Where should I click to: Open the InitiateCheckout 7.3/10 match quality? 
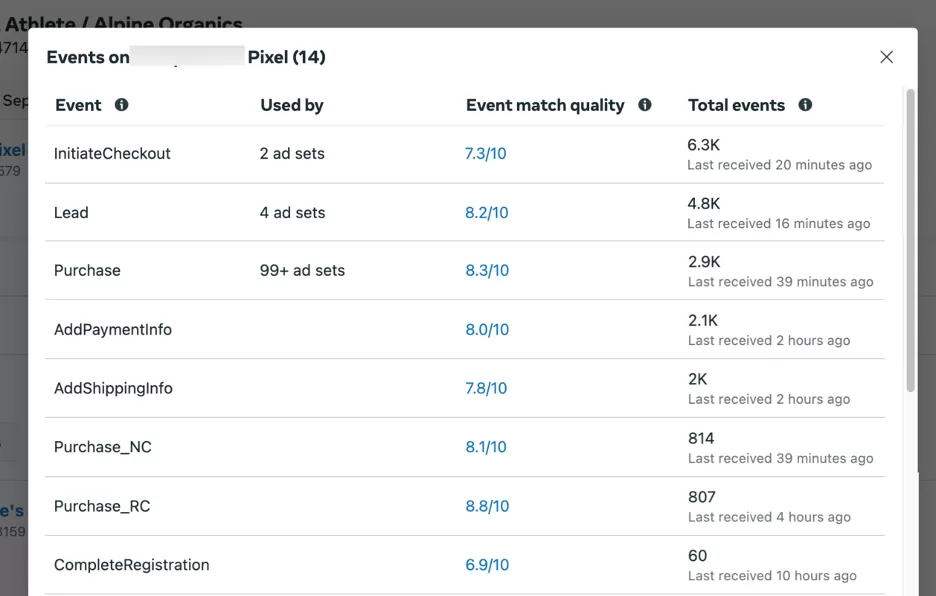(486, 154)
